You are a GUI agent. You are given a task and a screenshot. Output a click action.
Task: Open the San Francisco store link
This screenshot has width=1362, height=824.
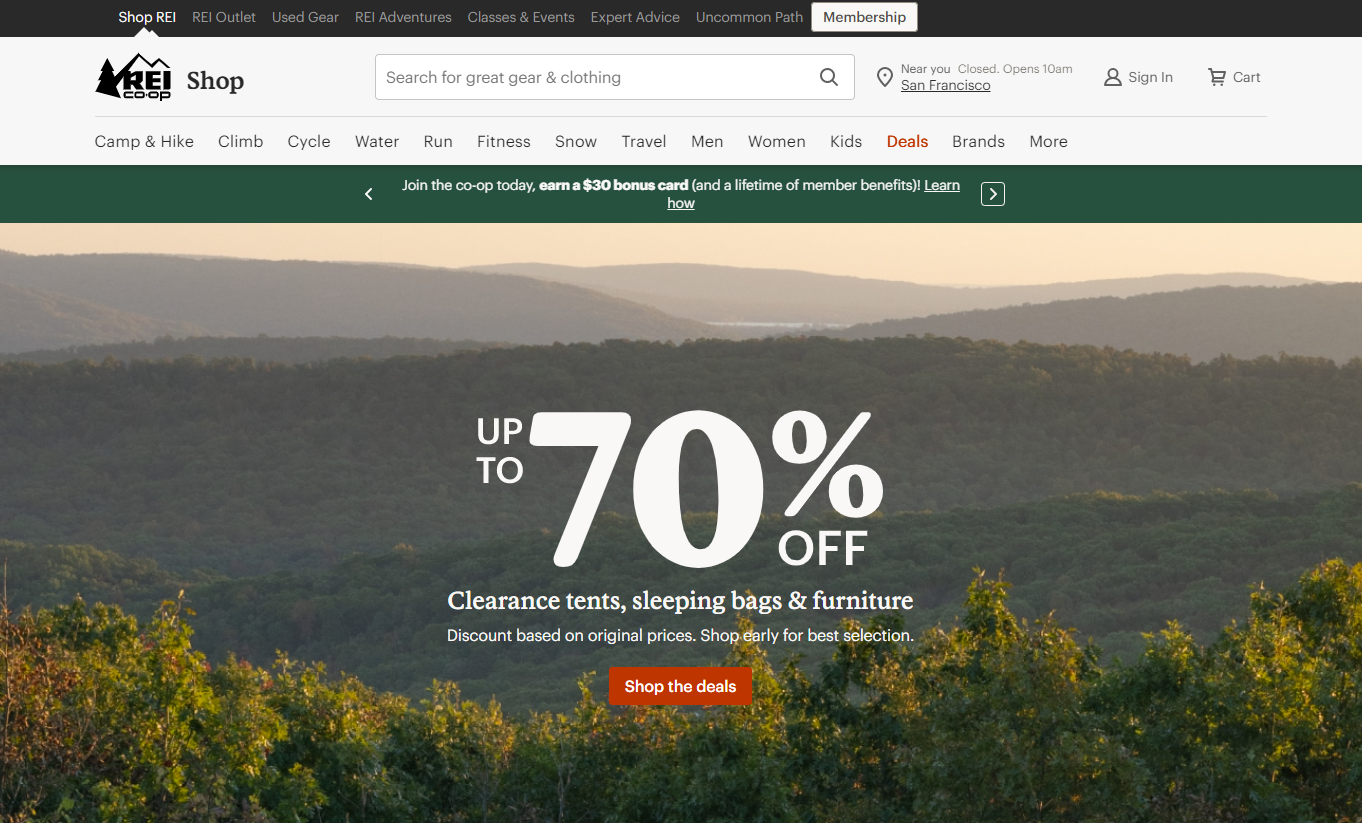pos(945,86)
